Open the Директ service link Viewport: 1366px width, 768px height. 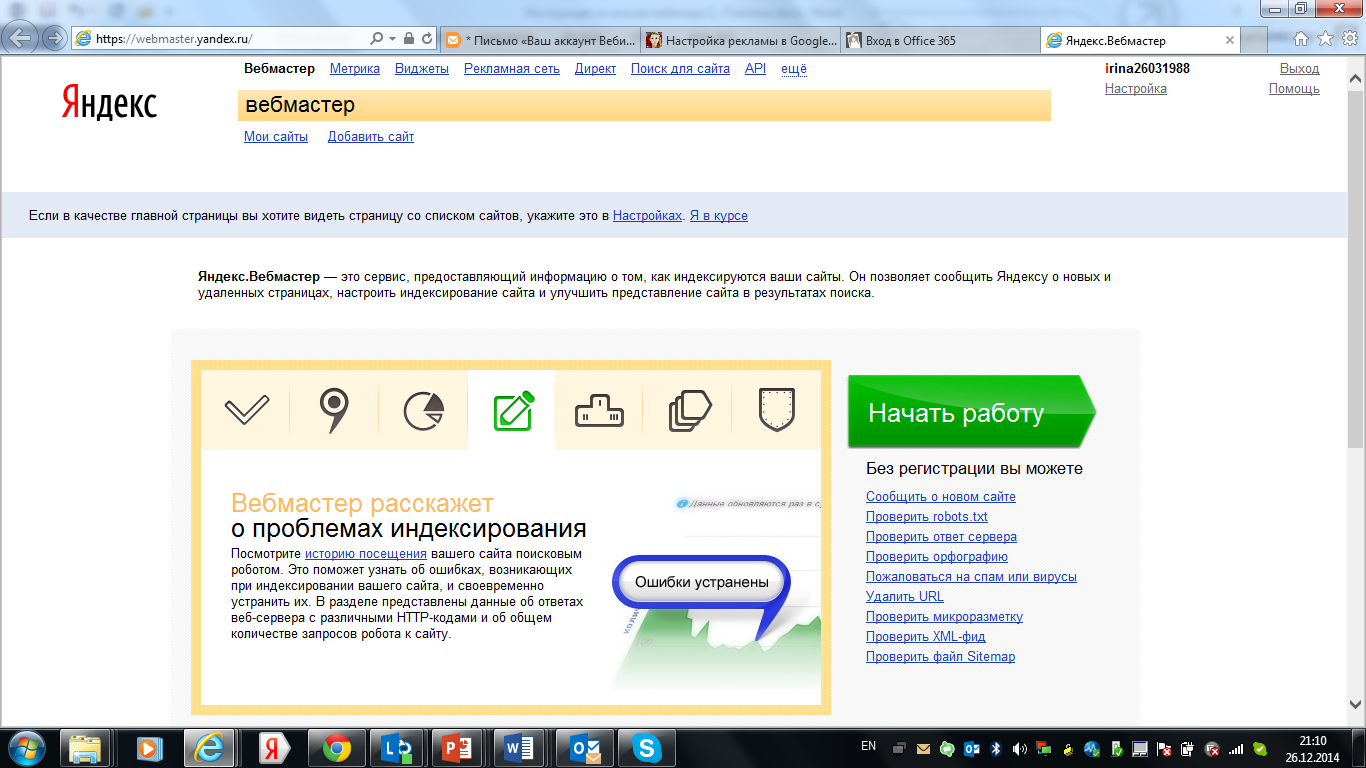pos(595,69)
